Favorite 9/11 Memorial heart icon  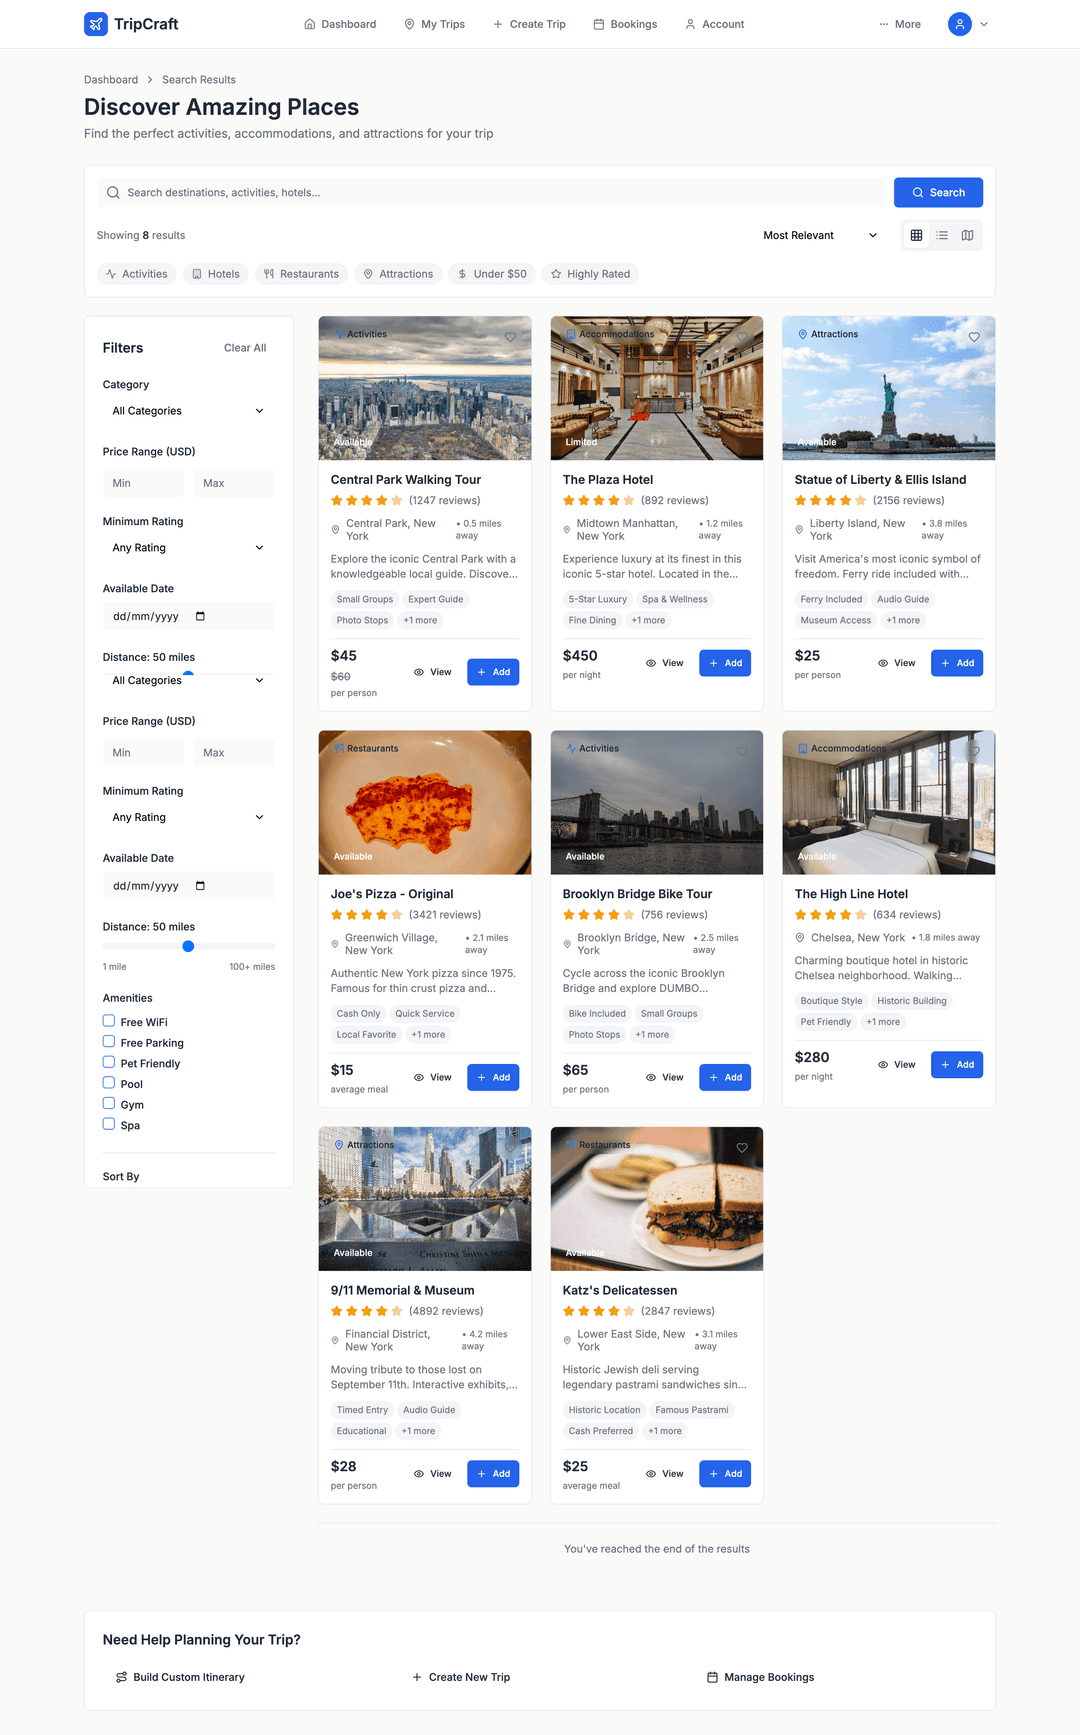pyautogui.click(x=510, y=1148)
